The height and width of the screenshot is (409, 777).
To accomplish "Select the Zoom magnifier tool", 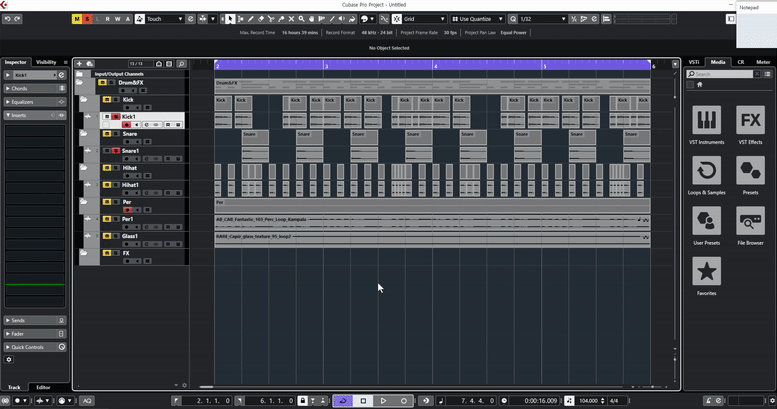I will pyautogui.click(x=301, y=19).
